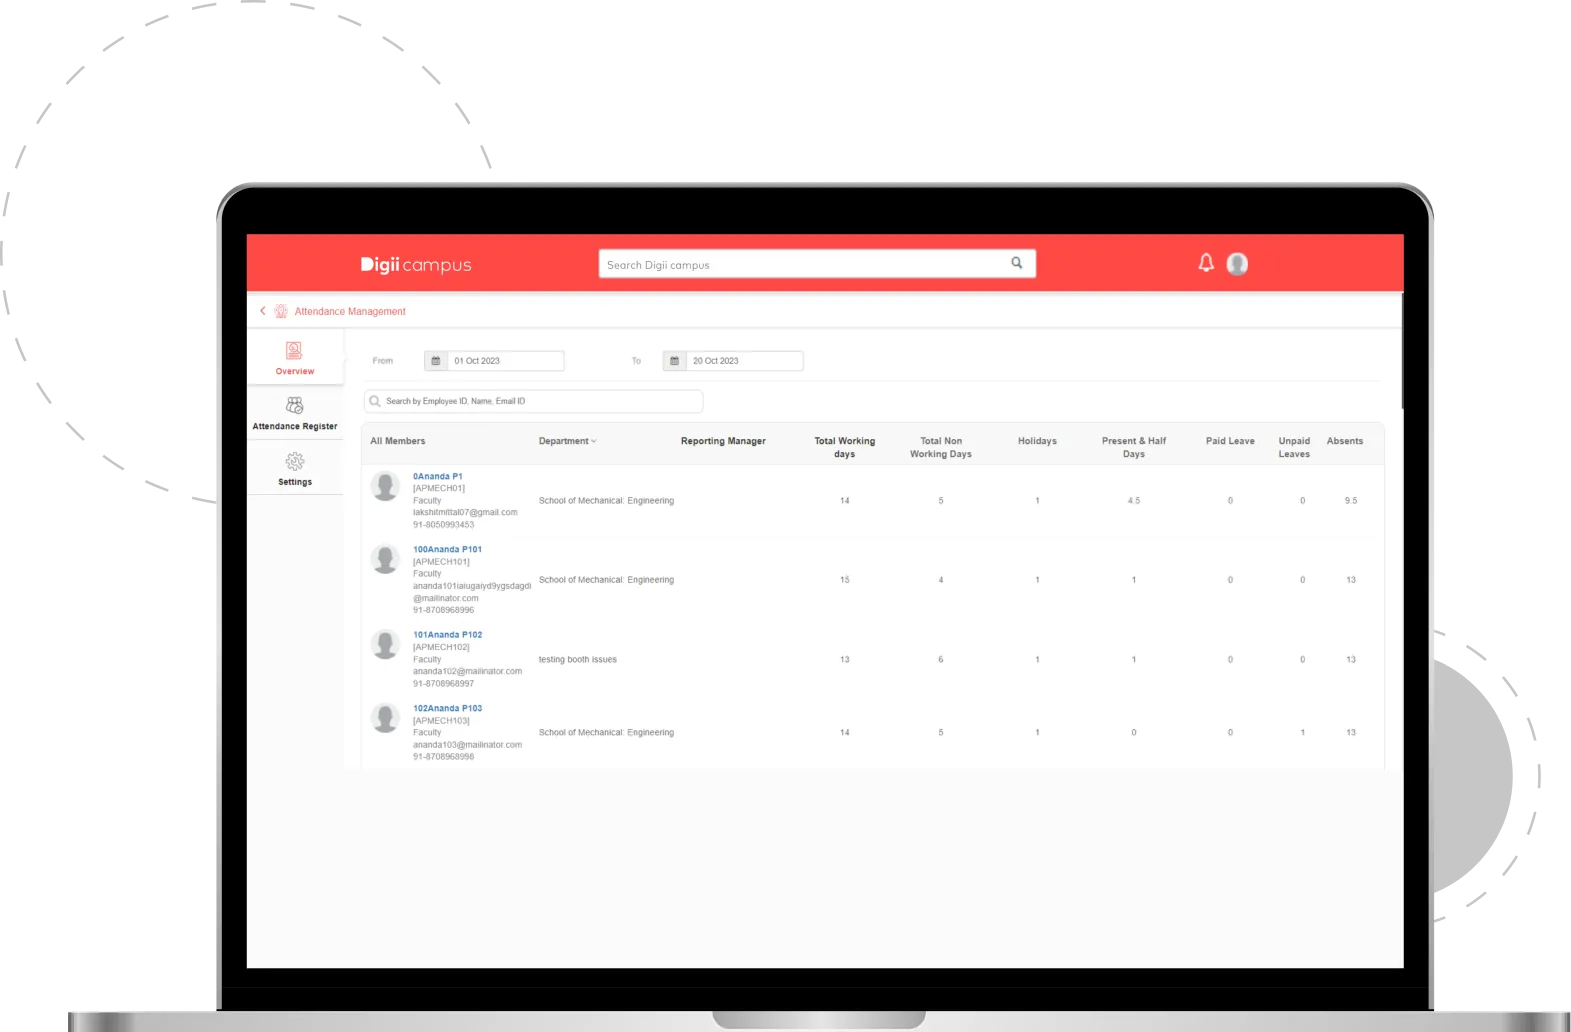
Task: Open the To date calendar icon
Action: click(x=674, y=361)
